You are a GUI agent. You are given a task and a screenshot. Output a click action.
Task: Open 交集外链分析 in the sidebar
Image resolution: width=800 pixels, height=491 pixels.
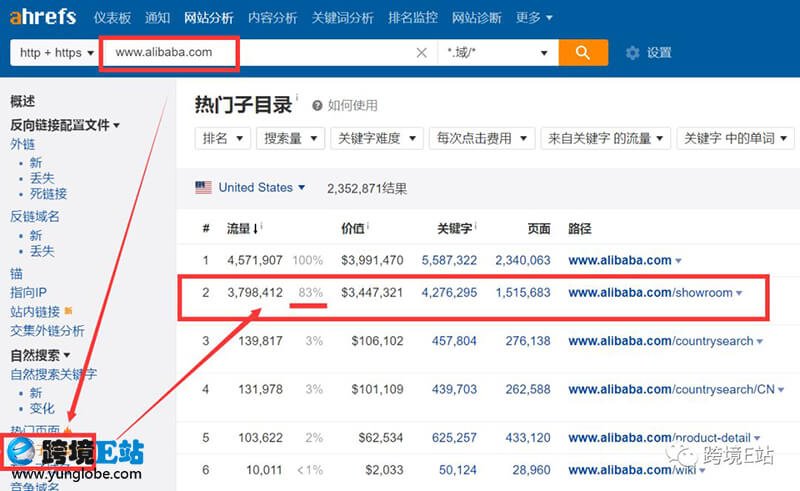[47, 331]
